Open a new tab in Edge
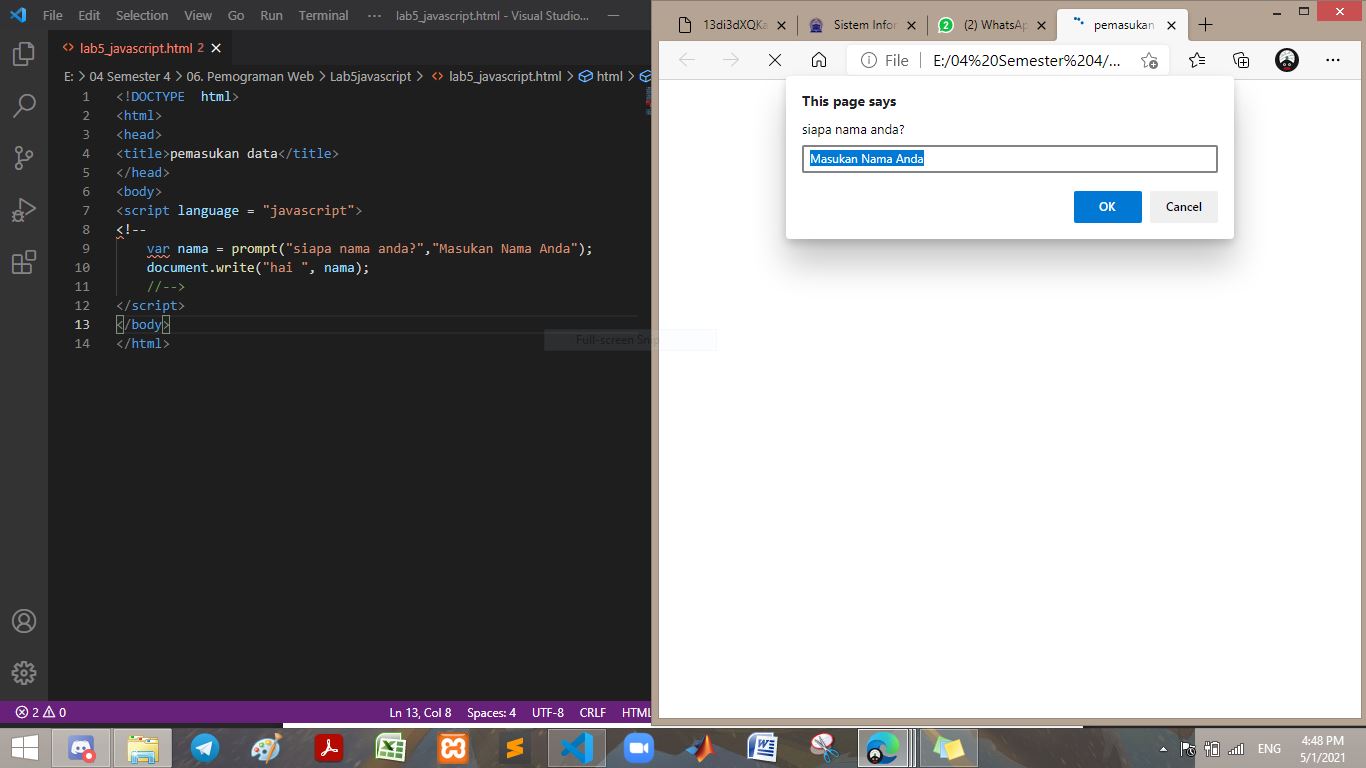 pos(1205,25)
